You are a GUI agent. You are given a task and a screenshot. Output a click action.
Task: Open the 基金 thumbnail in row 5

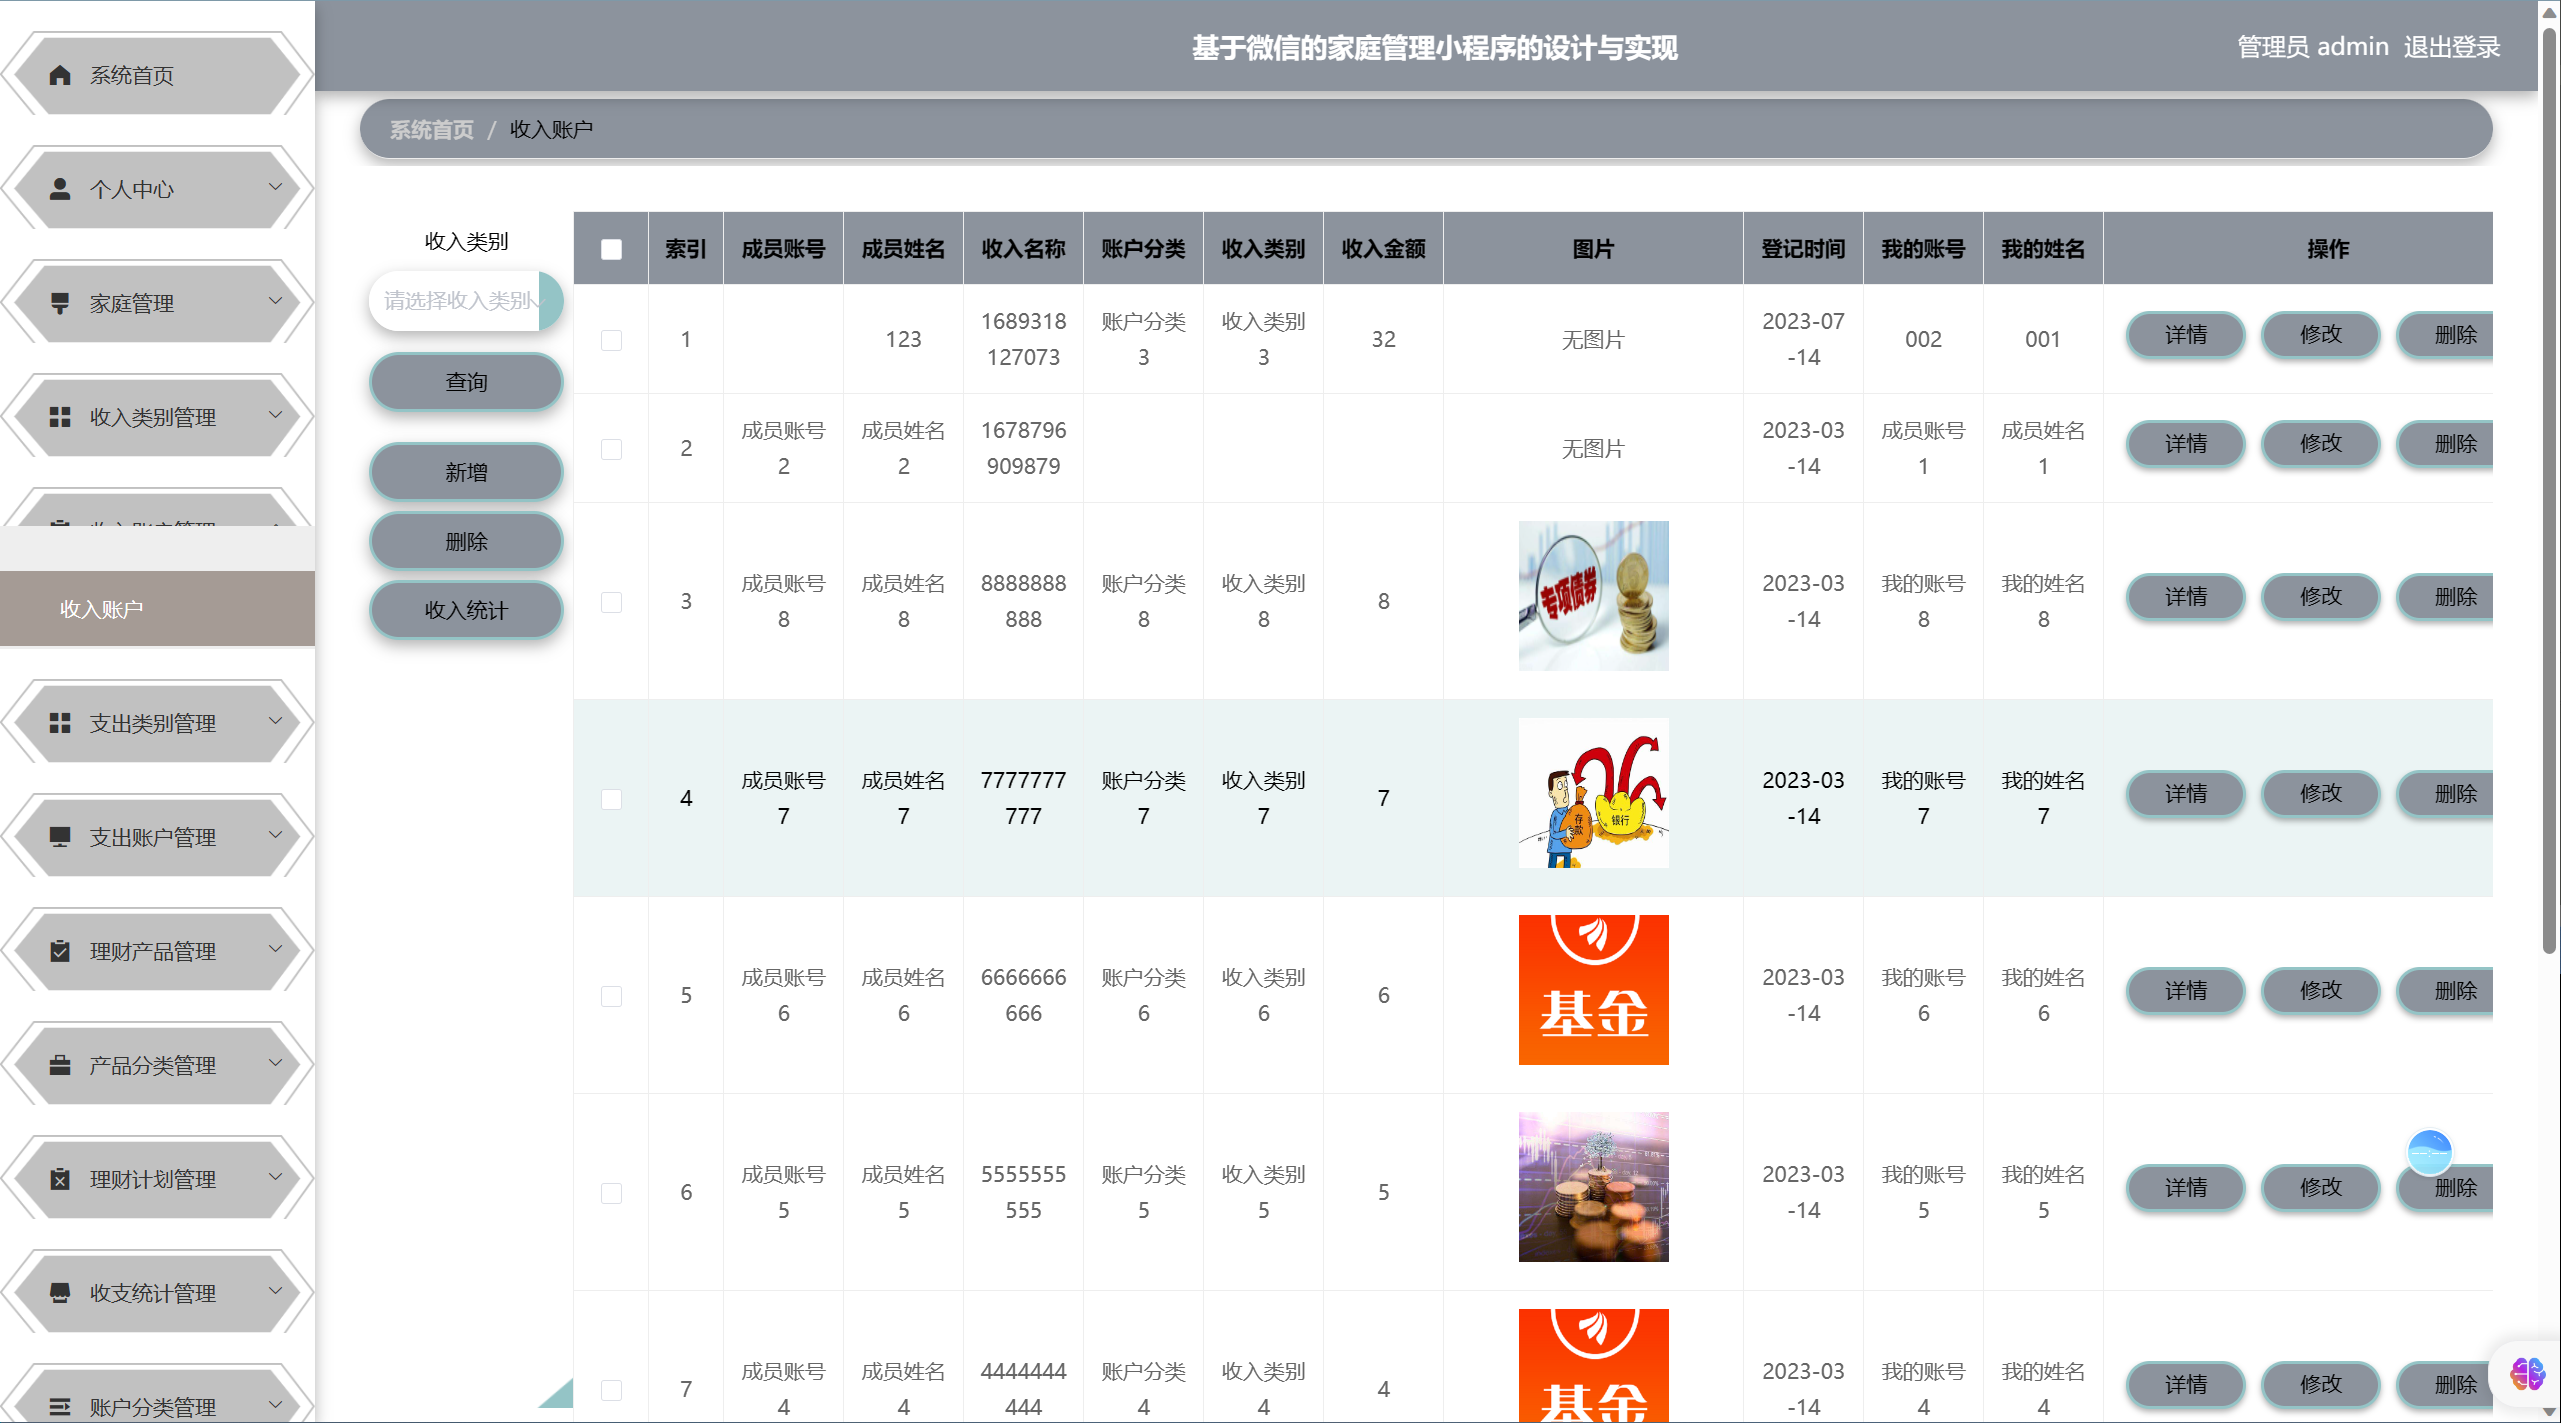(x=1593, y=990)
